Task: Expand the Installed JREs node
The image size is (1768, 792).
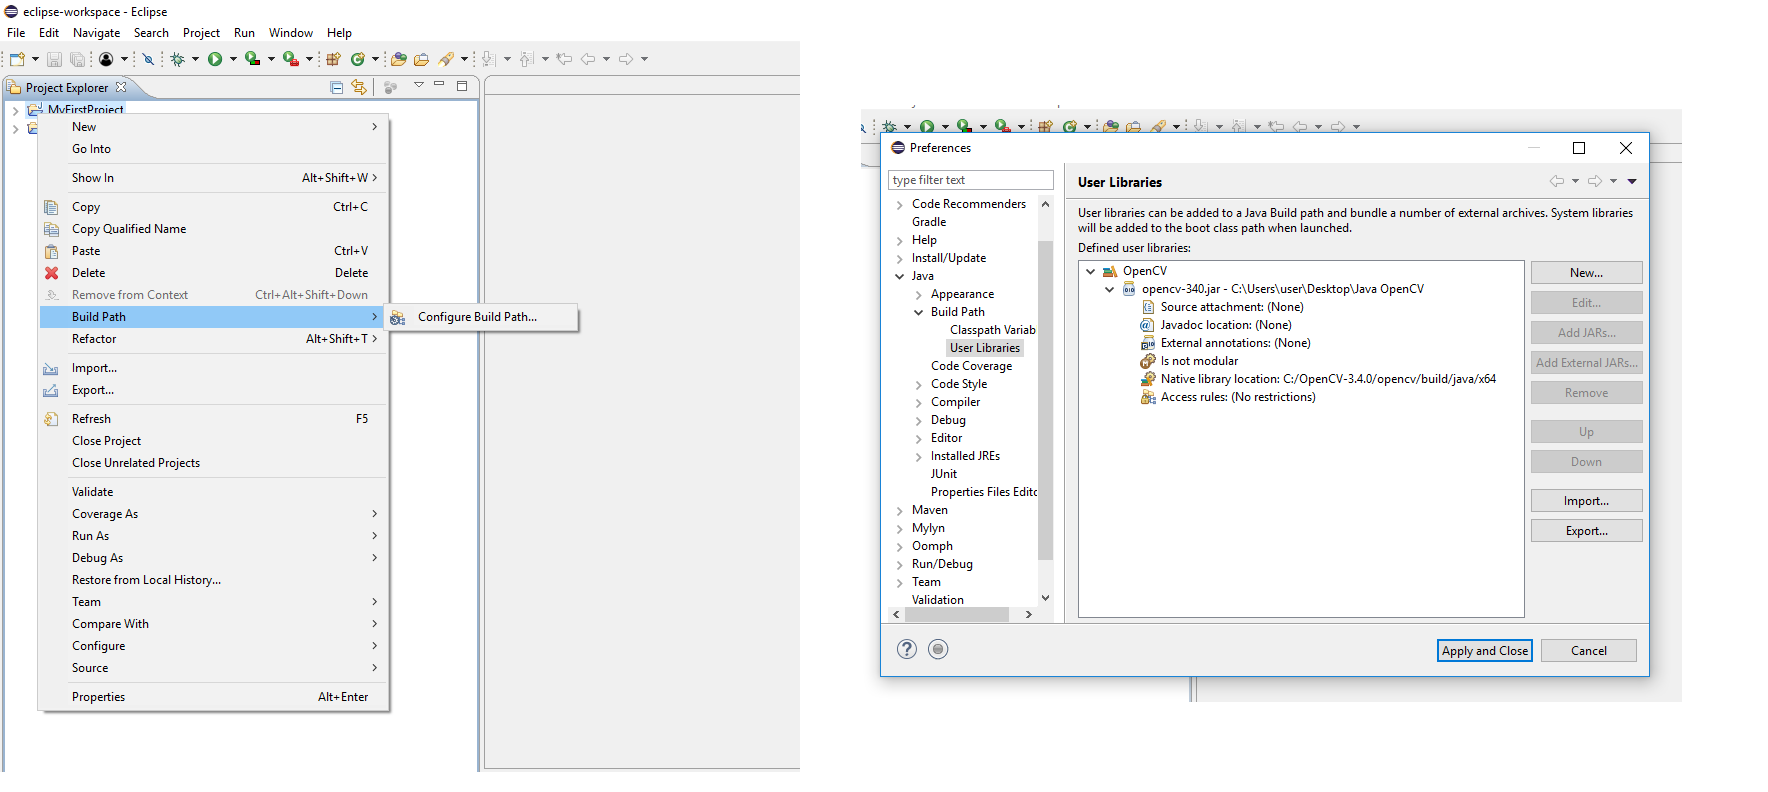Action: click(x=918, y=456)
